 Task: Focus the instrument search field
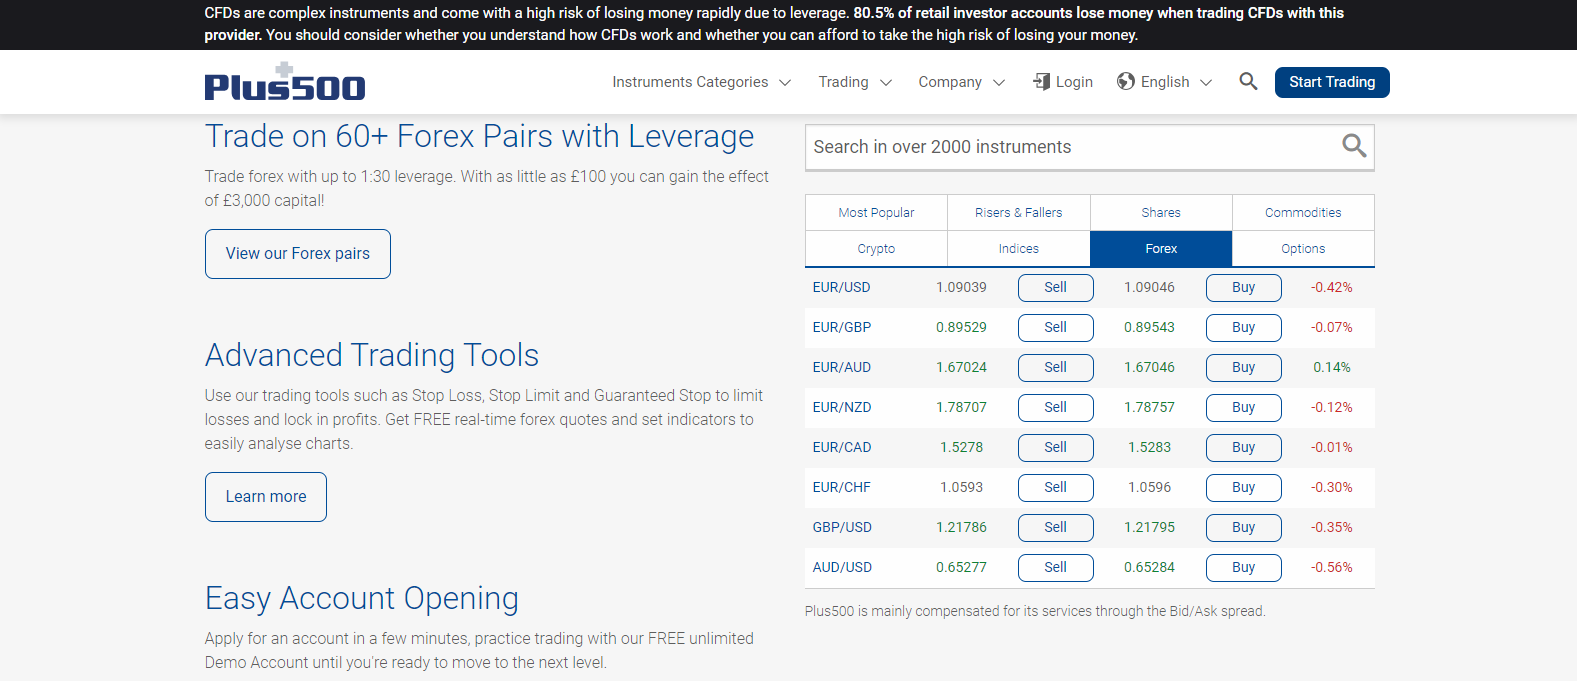tap(1090, 147)
